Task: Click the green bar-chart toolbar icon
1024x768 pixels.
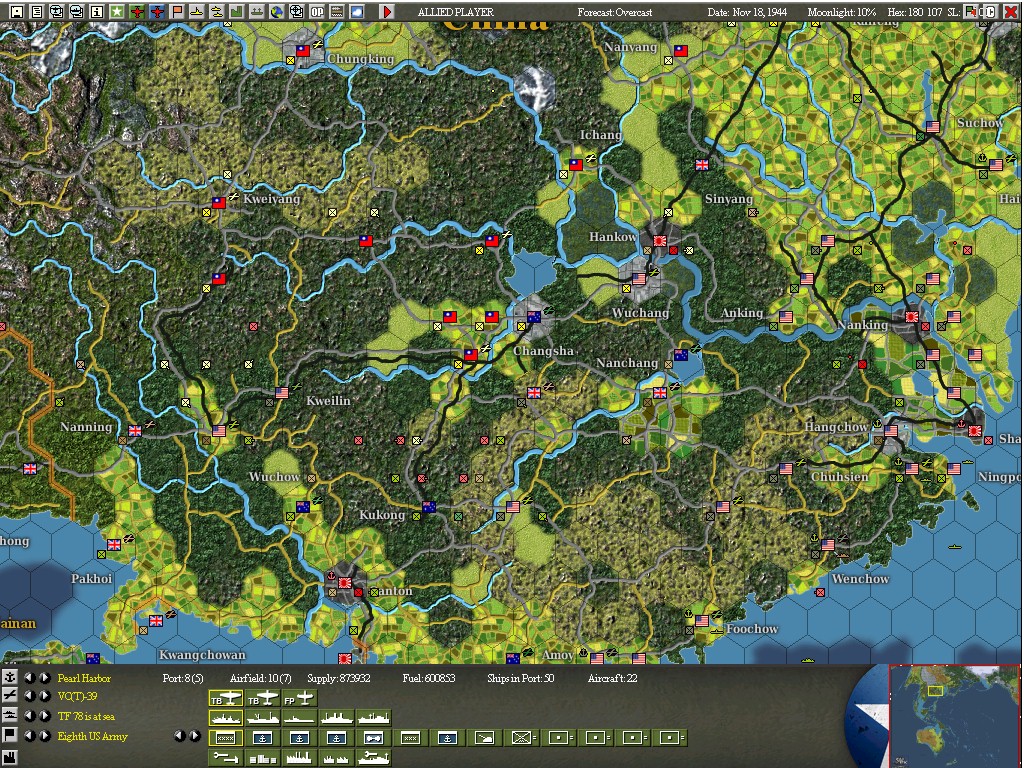Action: pos(236,12)
